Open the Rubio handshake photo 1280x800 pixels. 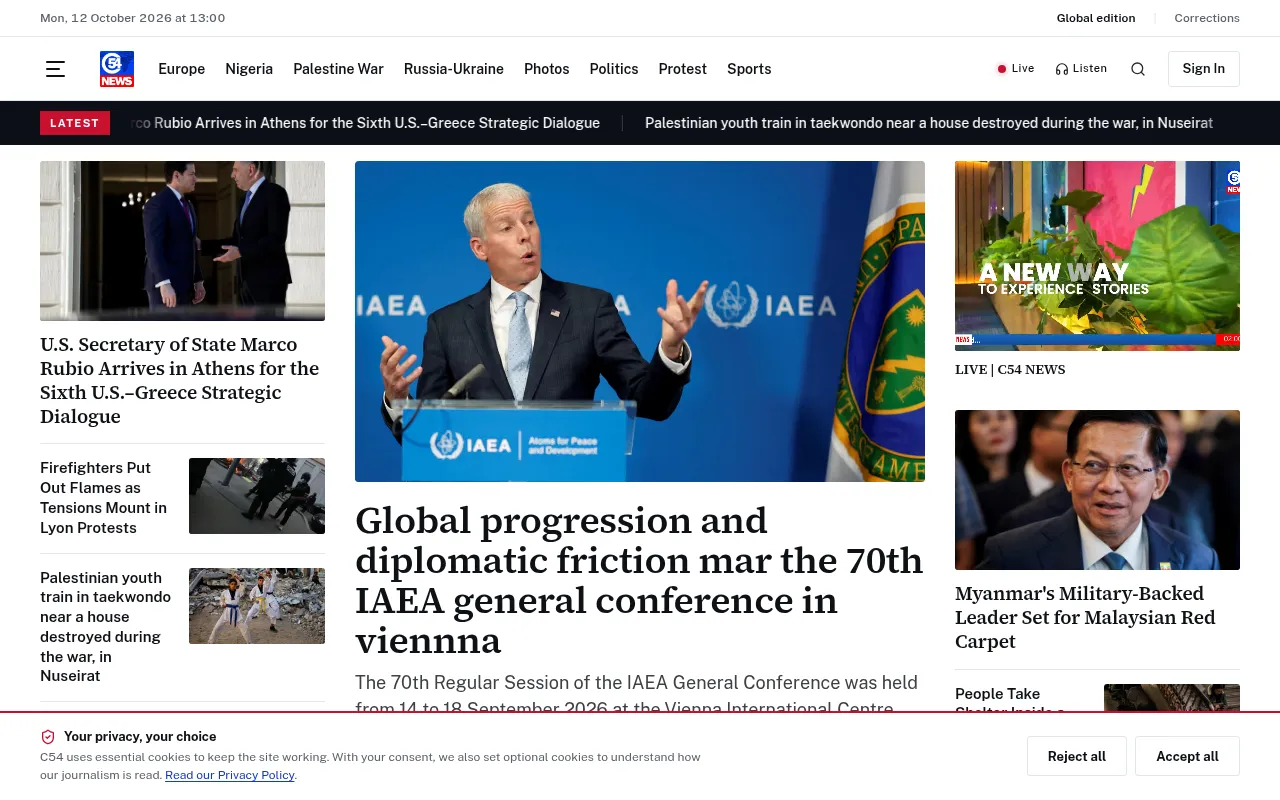pyautogui.click(x=182, y=241)
